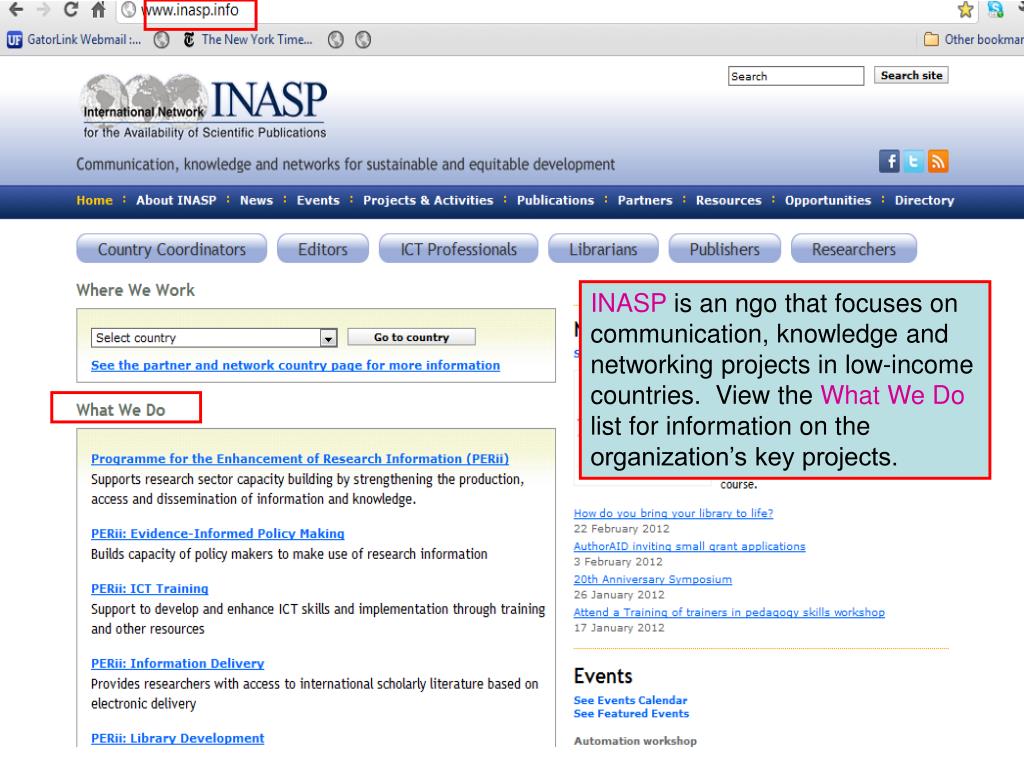
Task: Click the Where We Work heading
Action: click(x=135, y=290)
